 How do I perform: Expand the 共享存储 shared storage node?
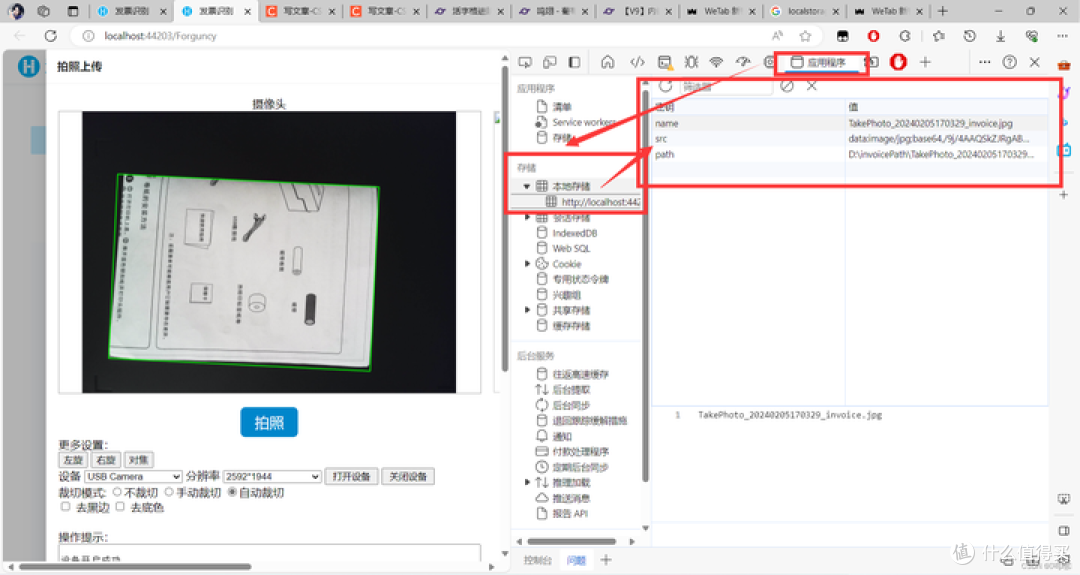tap(528, 310)
